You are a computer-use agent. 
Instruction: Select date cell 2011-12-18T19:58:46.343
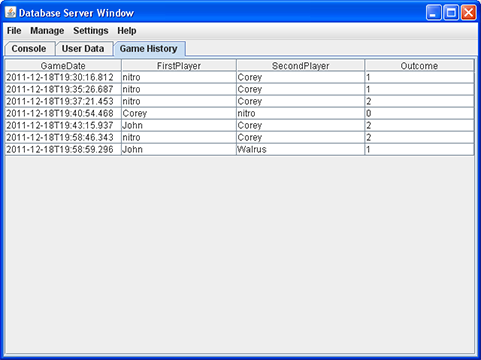point(63,137)
